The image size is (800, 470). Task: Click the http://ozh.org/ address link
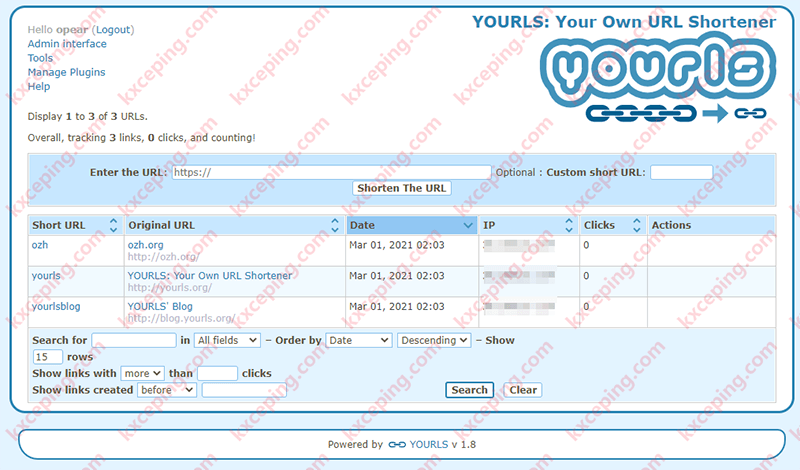tap(163, 257)
